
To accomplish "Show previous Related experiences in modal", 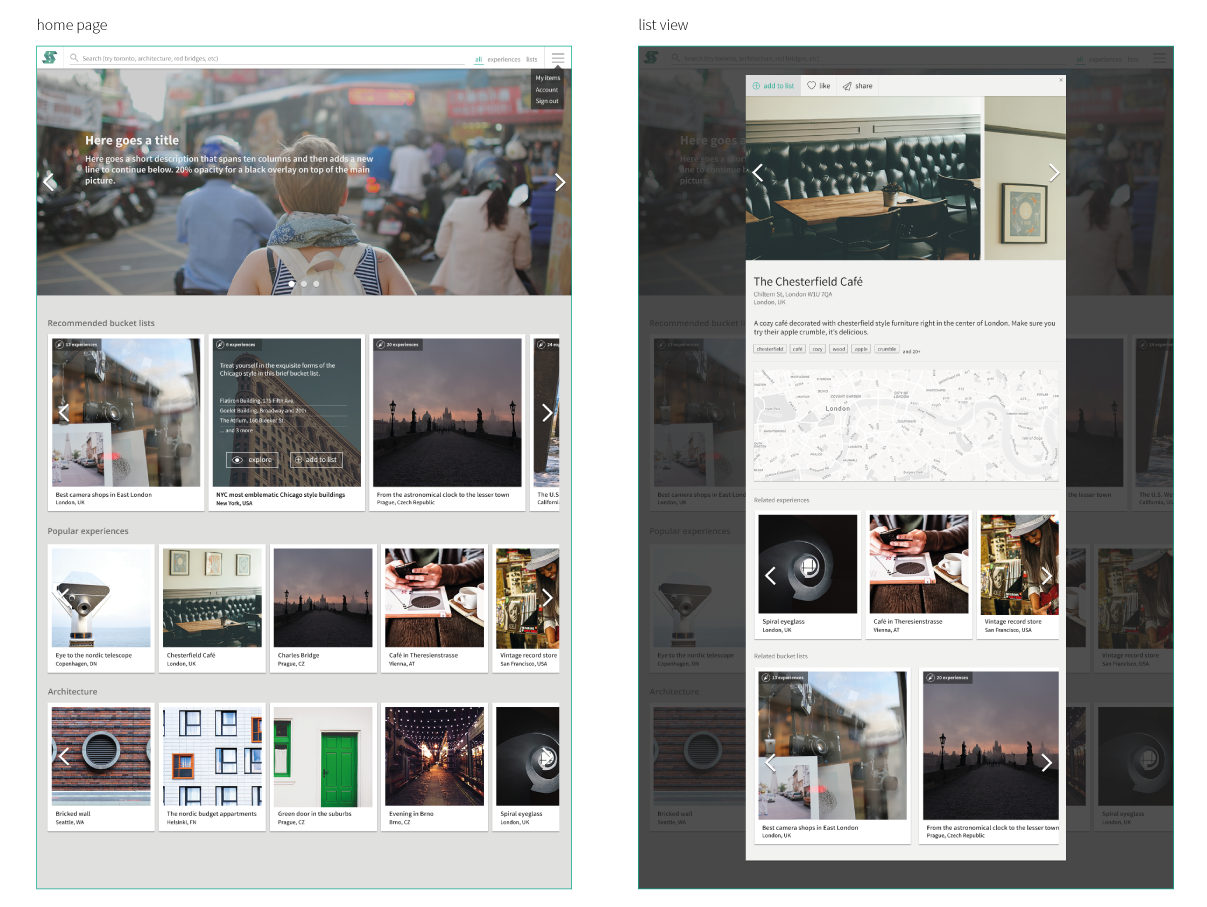I will point(771,575).
